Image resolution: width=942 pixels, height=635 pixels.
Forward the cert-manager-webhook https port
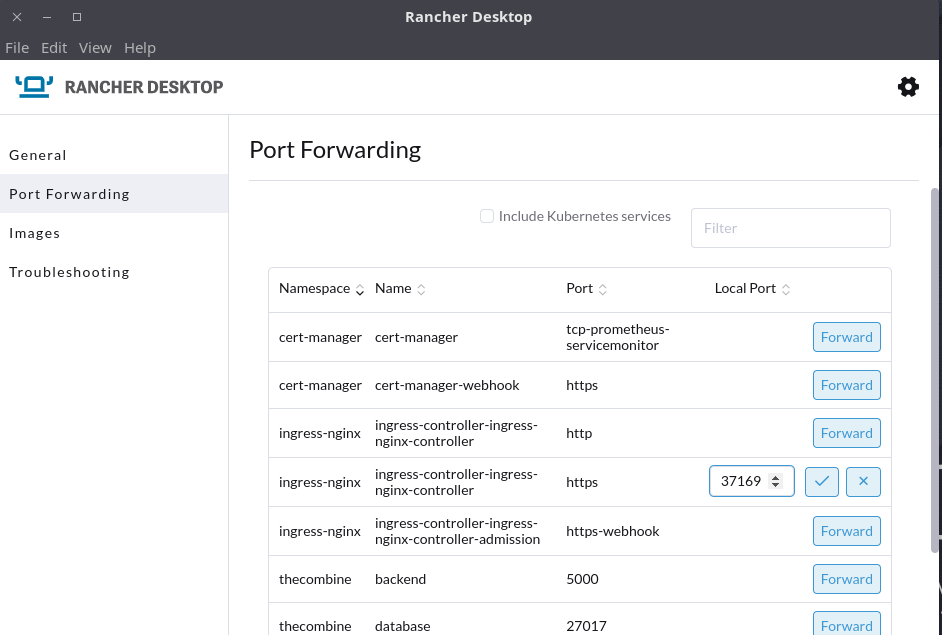(846, 385)
